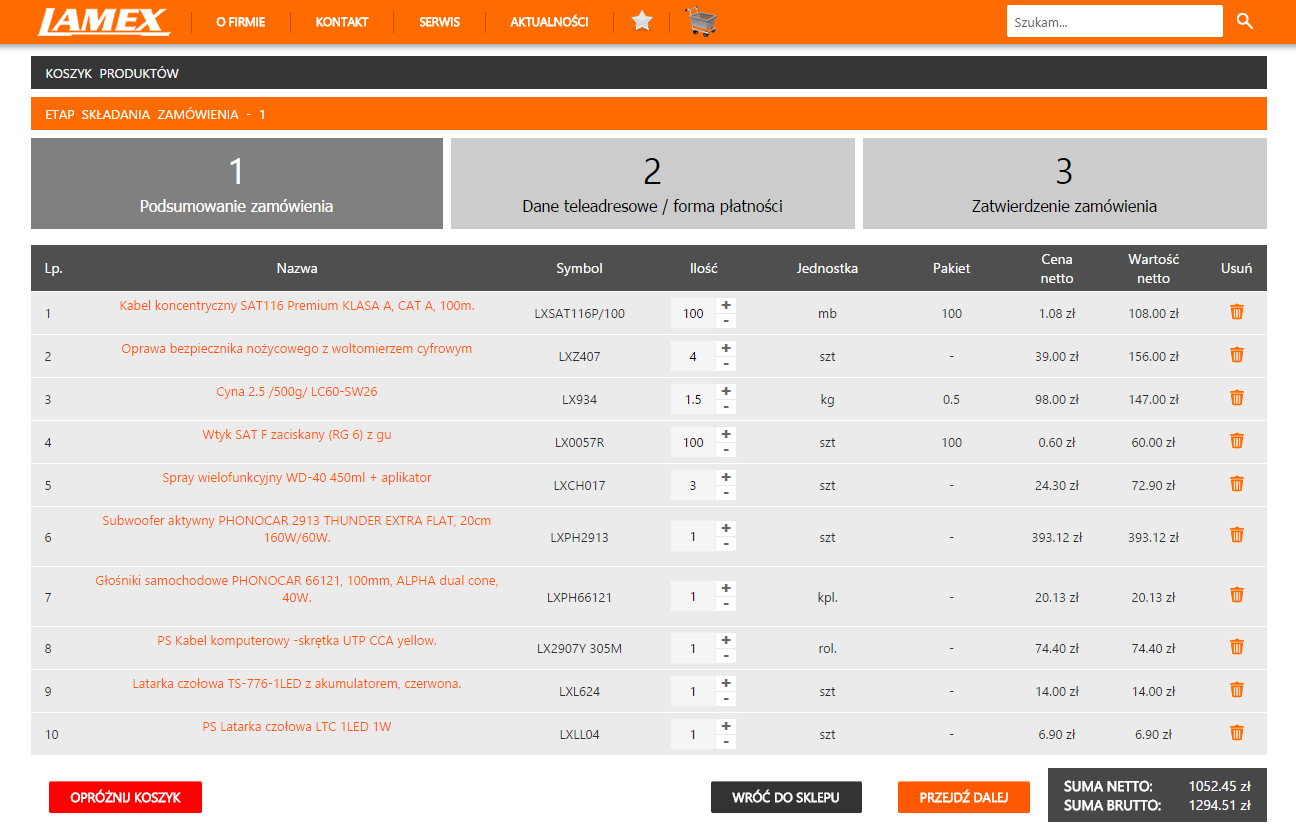Viewport: 1296px width, 839px height.
Task: Decrease quantity of Wtyk SAT F item
Action: tap(726, 450)
